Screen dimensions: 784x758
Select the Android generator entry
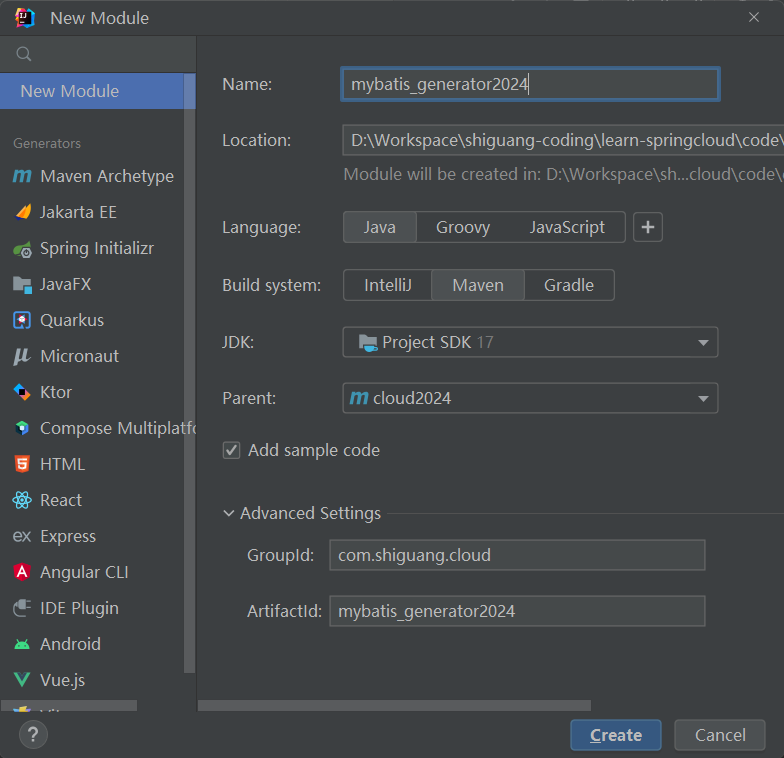tap(92, 644)
